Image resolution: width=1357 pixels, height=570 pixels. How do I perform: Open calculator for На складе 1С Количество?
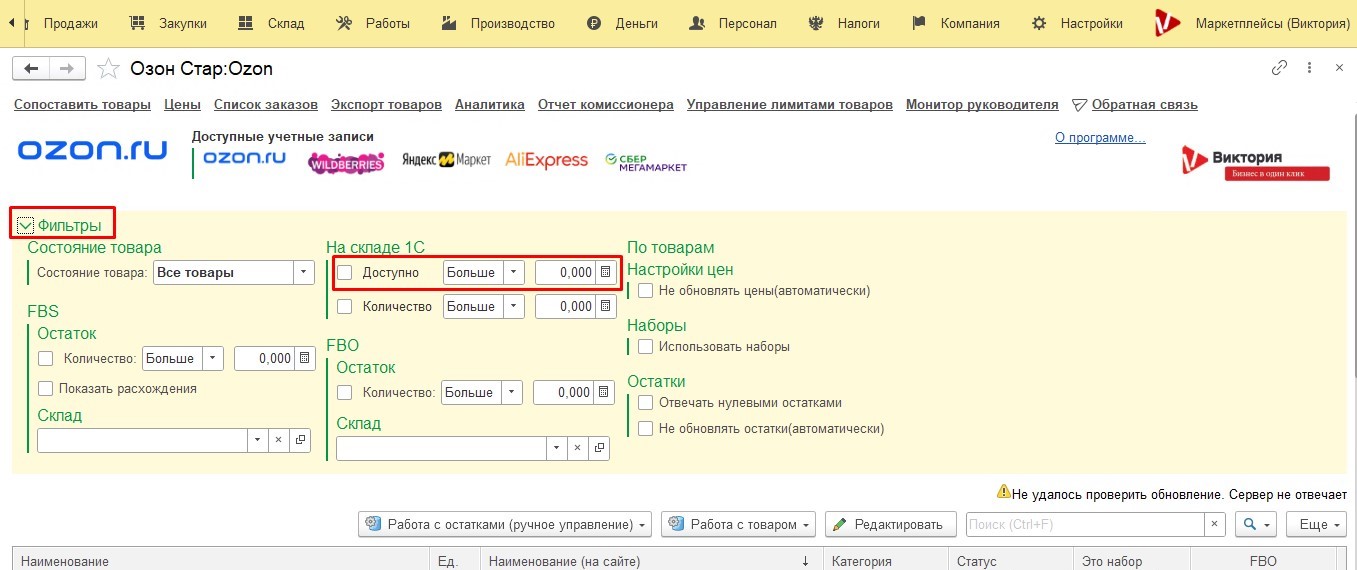606,306
